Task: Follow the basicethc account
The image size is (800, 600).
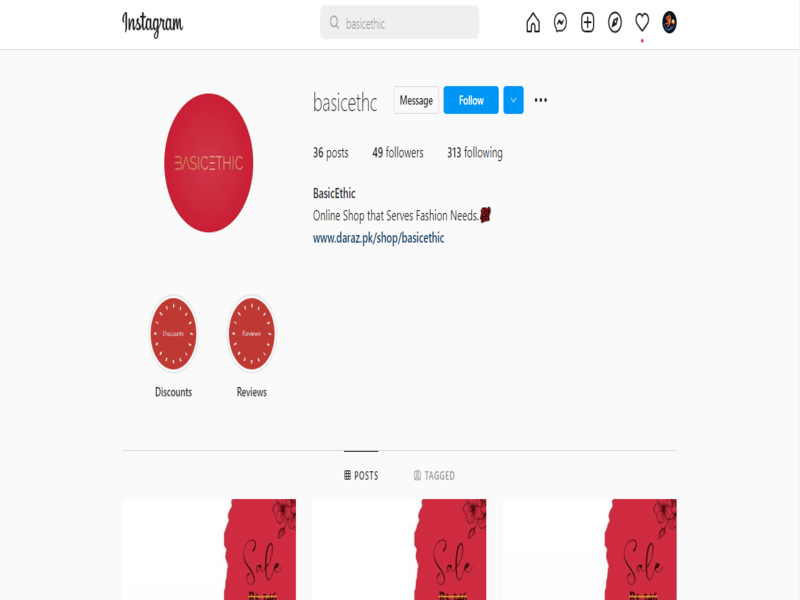Action: [471, 100]
